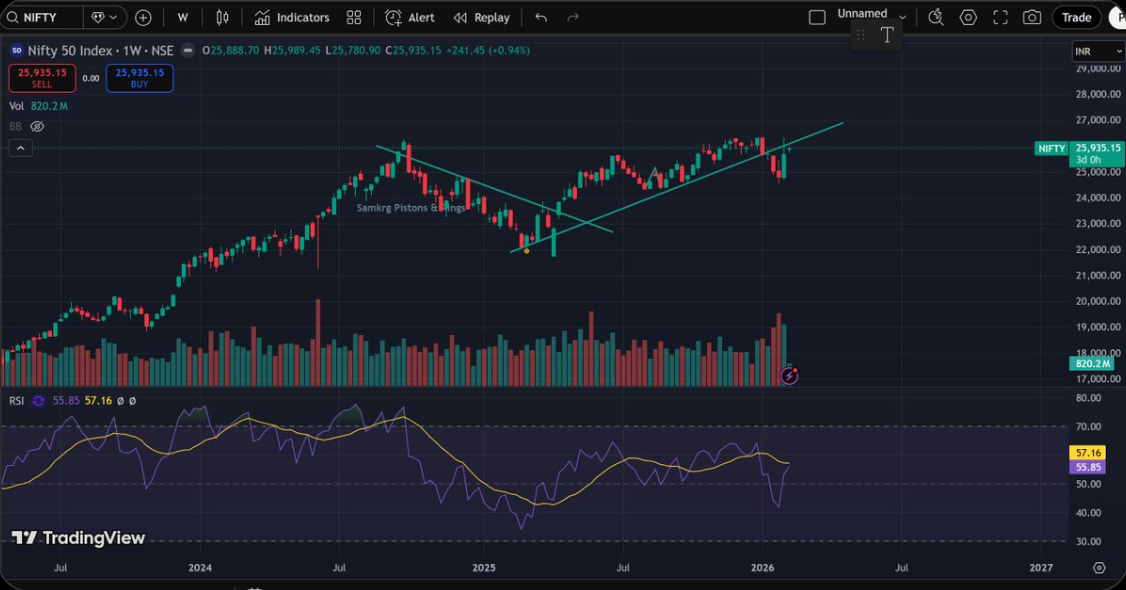Image resolution: width=1126 pixels, height=590 pixels.
Task: Click the 27,000.00 price axis label
Action: (x=1097, y=120)
